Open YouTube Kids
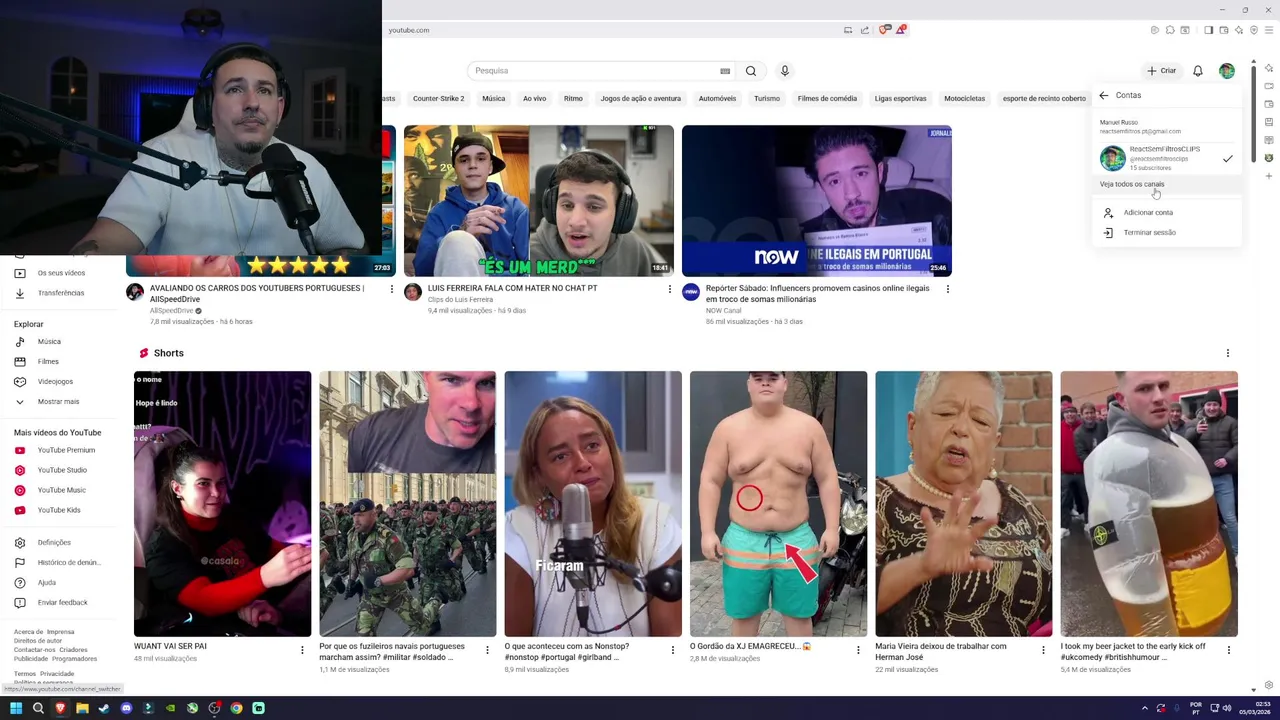 point(59,510)
